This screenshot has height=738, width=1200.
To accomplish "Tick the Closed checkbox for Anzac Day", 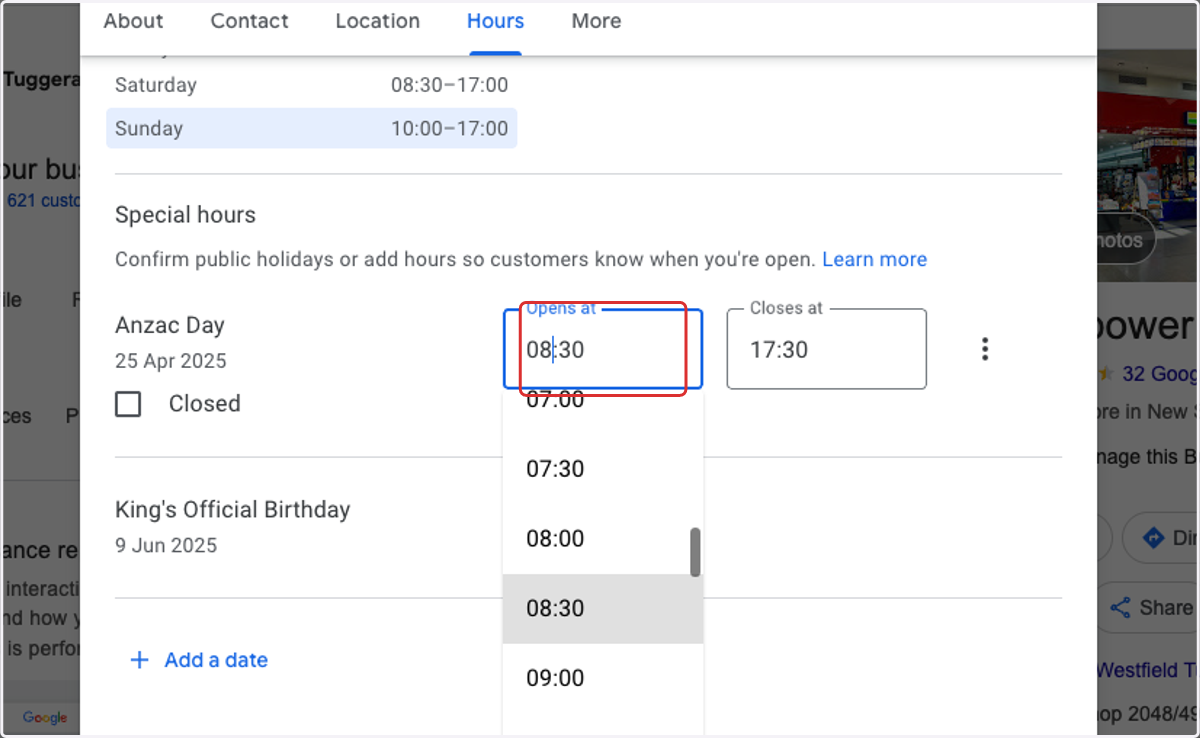I will tap(128, 404).
